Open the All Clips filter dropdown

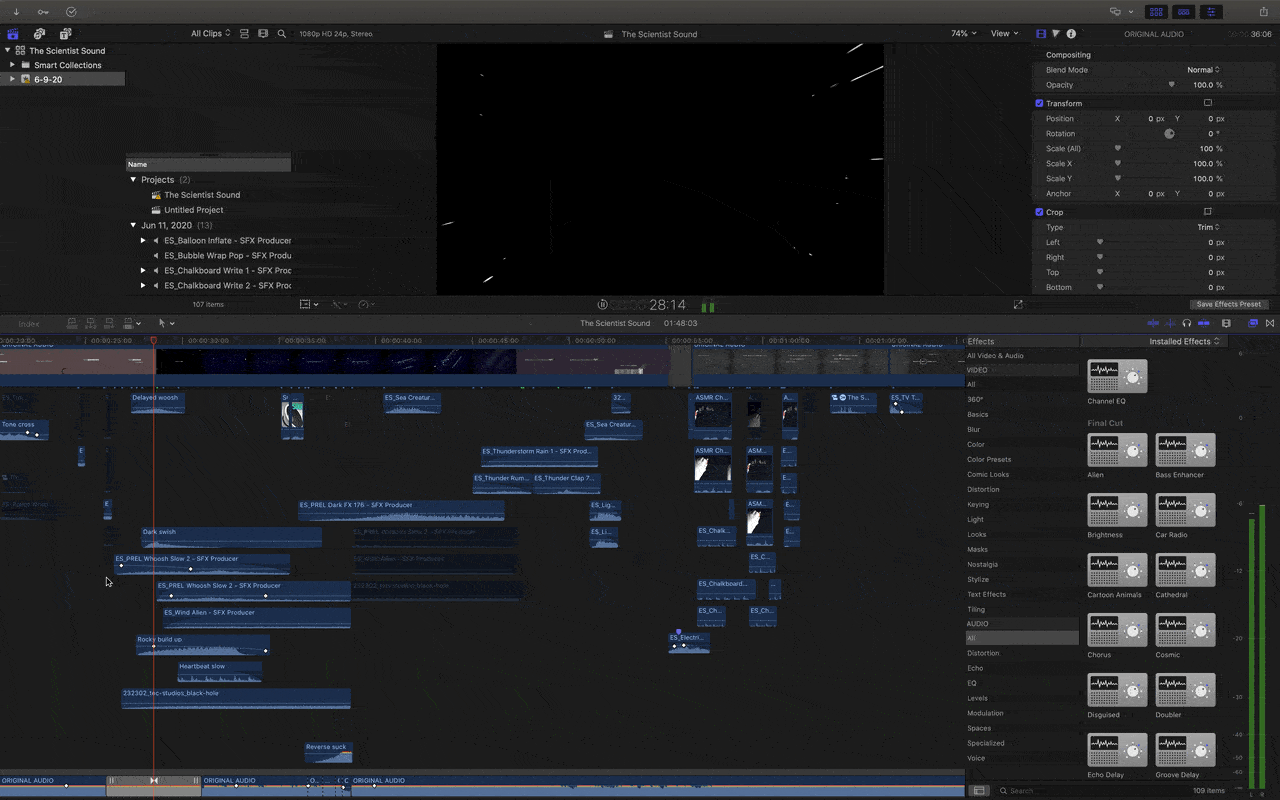pos(209,33)
